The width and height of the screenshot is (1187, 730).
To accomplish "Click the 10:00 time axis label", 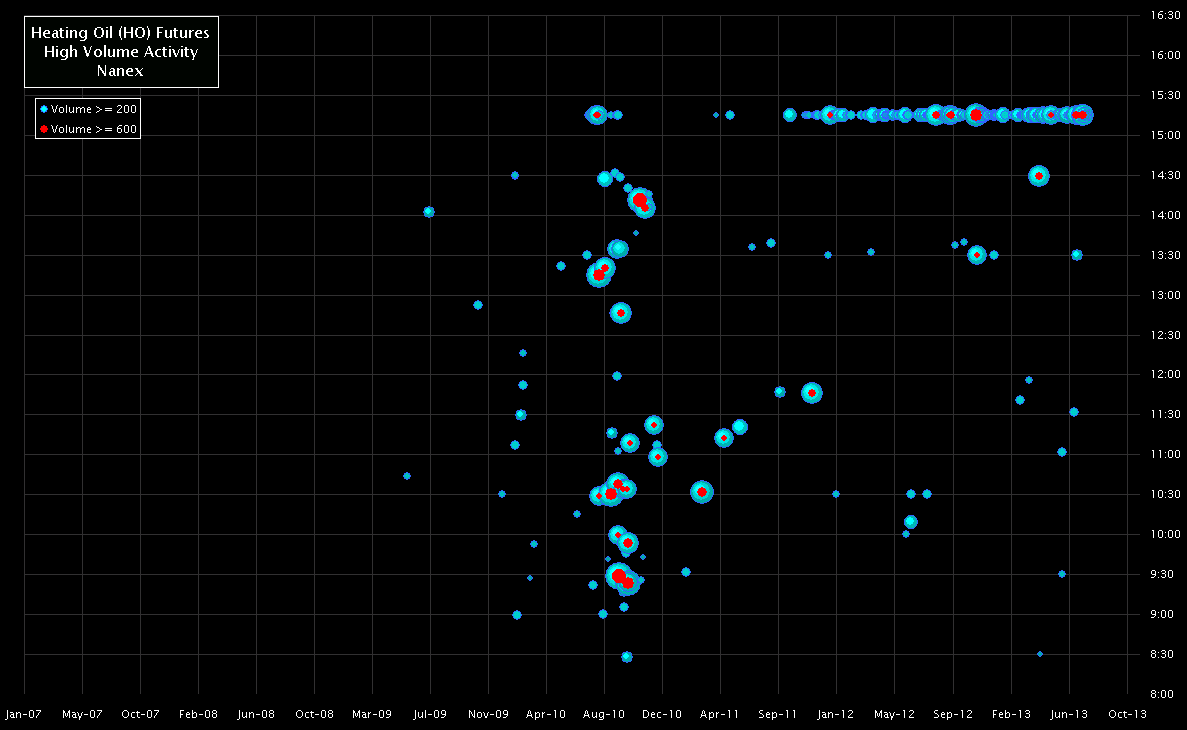I will click(1165, 534).
